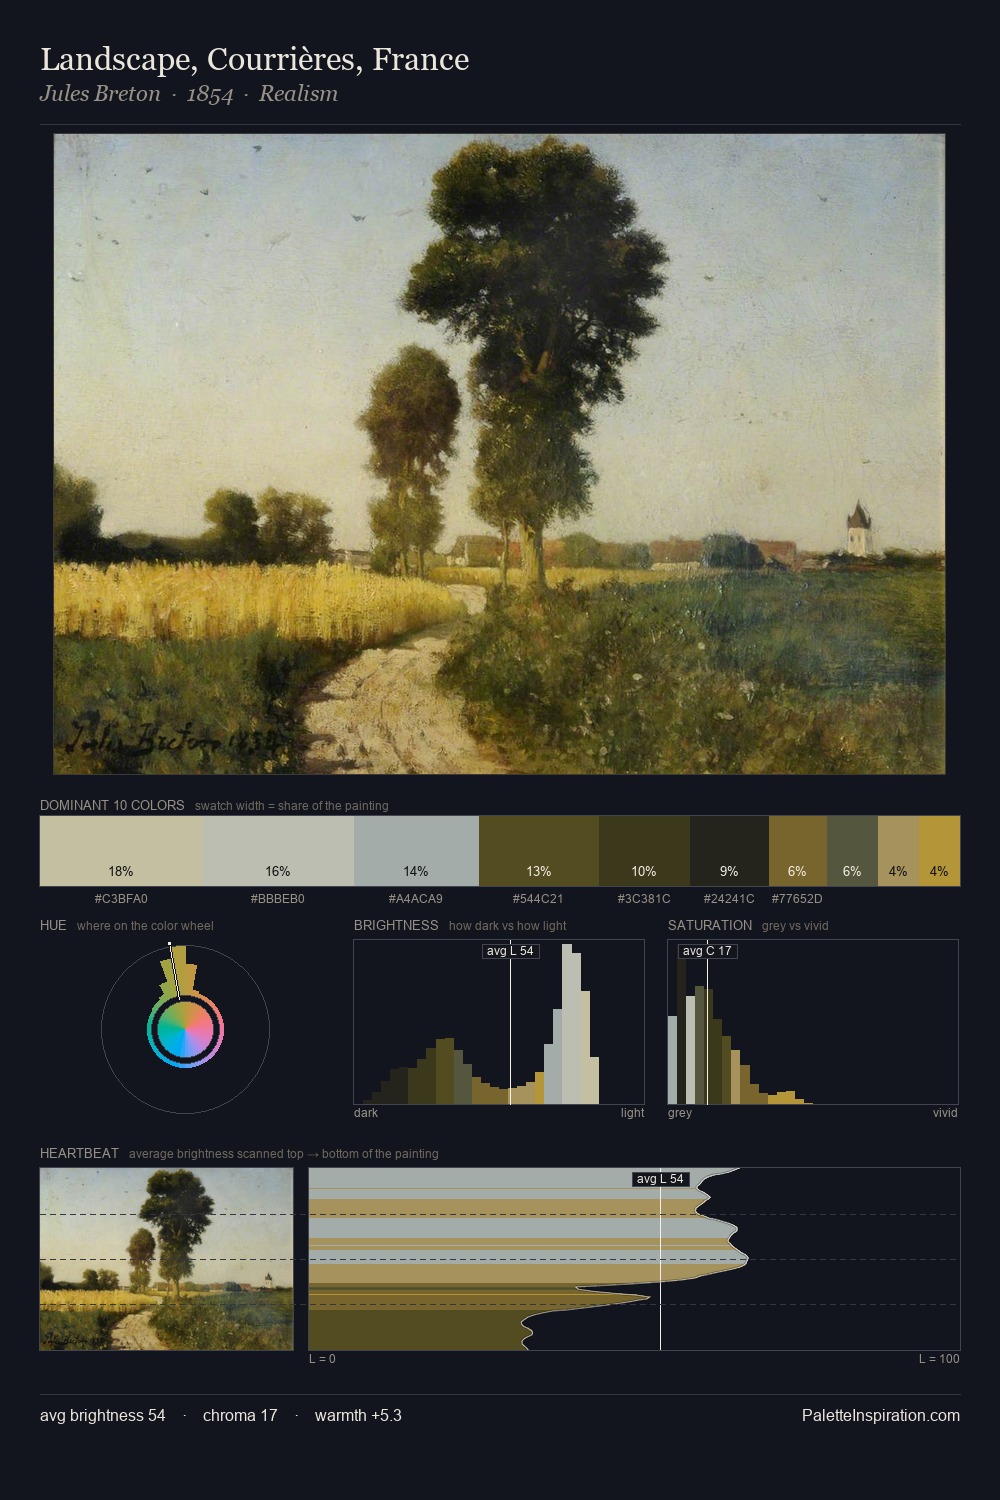The height and width of the screenshot is (1500, 1000).
Task: Click the grey axis label under Saturation
Action: 680,1113
